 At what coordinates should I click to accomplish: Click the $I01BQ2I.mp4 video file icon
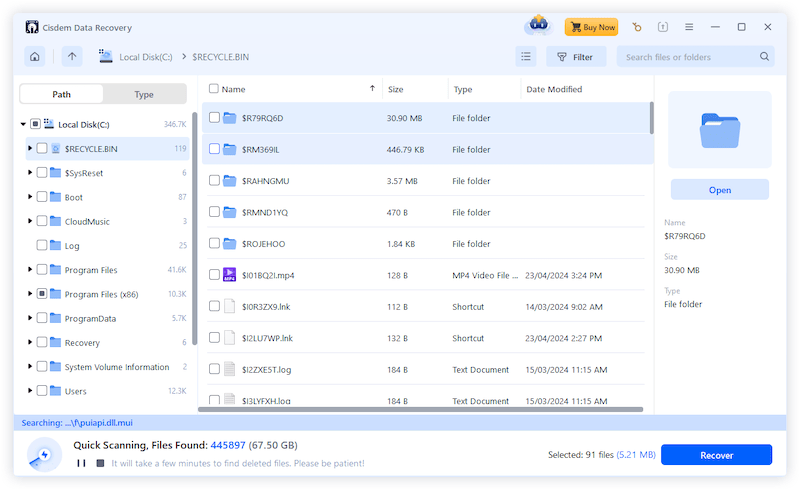pos(230,275)
